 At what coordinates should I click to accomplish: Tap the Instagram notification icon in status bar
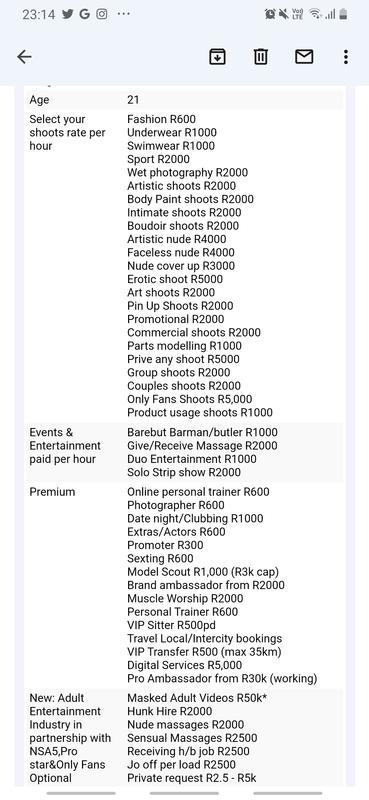[102, 14]
